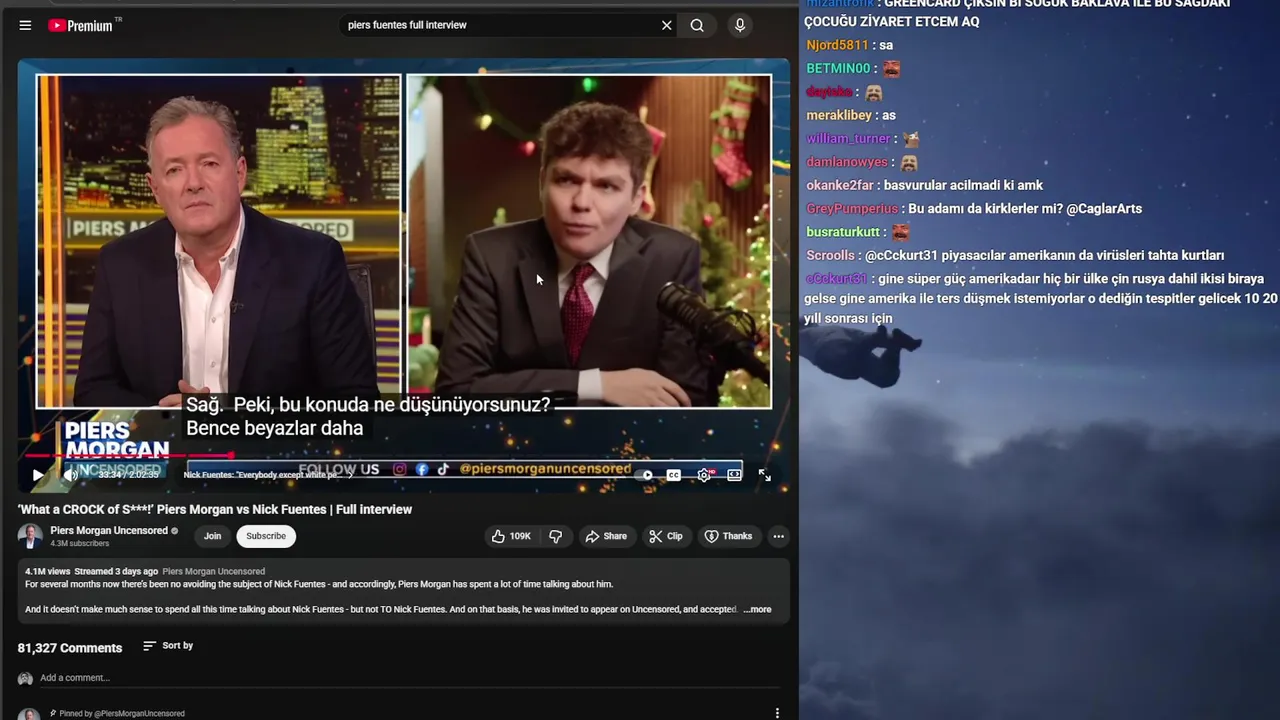Viewport: 1280px width, 720px height.
Task: Open Piers Morgan Uncensored channel avatar
Action: [30, 536]
